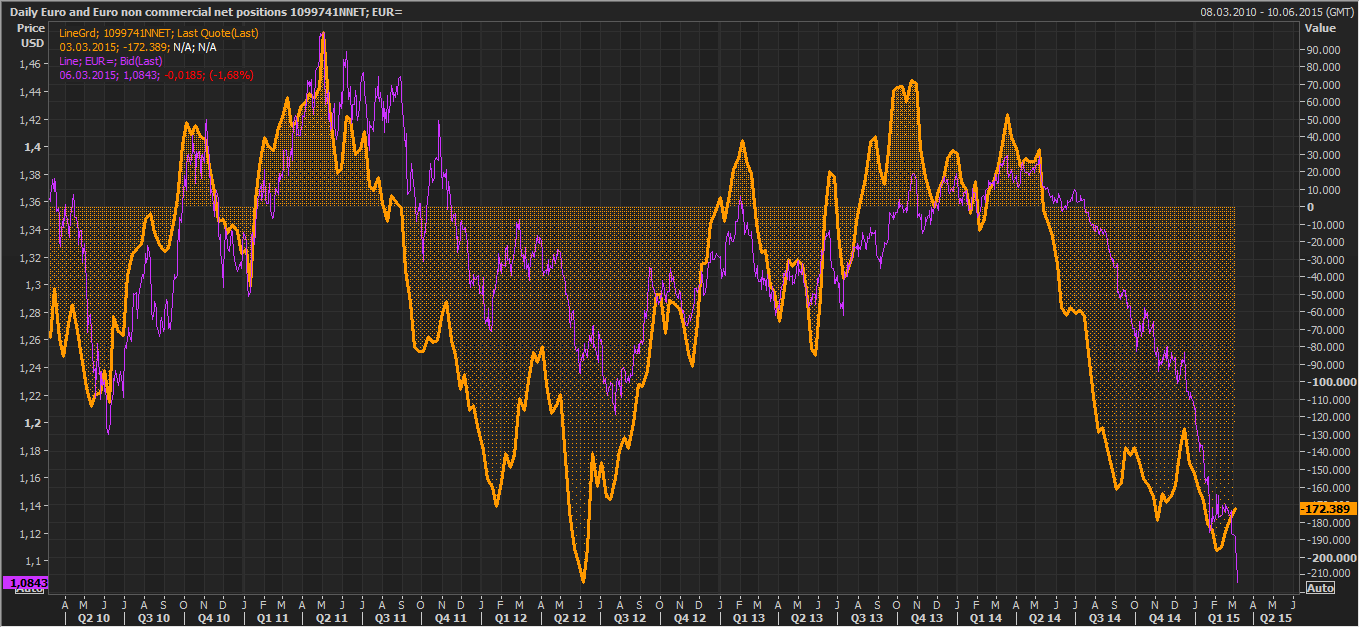Viewport: 1360px width, 628px height.
Task: Click the 0 label on the Value axis
Action: coord(1311,207)
